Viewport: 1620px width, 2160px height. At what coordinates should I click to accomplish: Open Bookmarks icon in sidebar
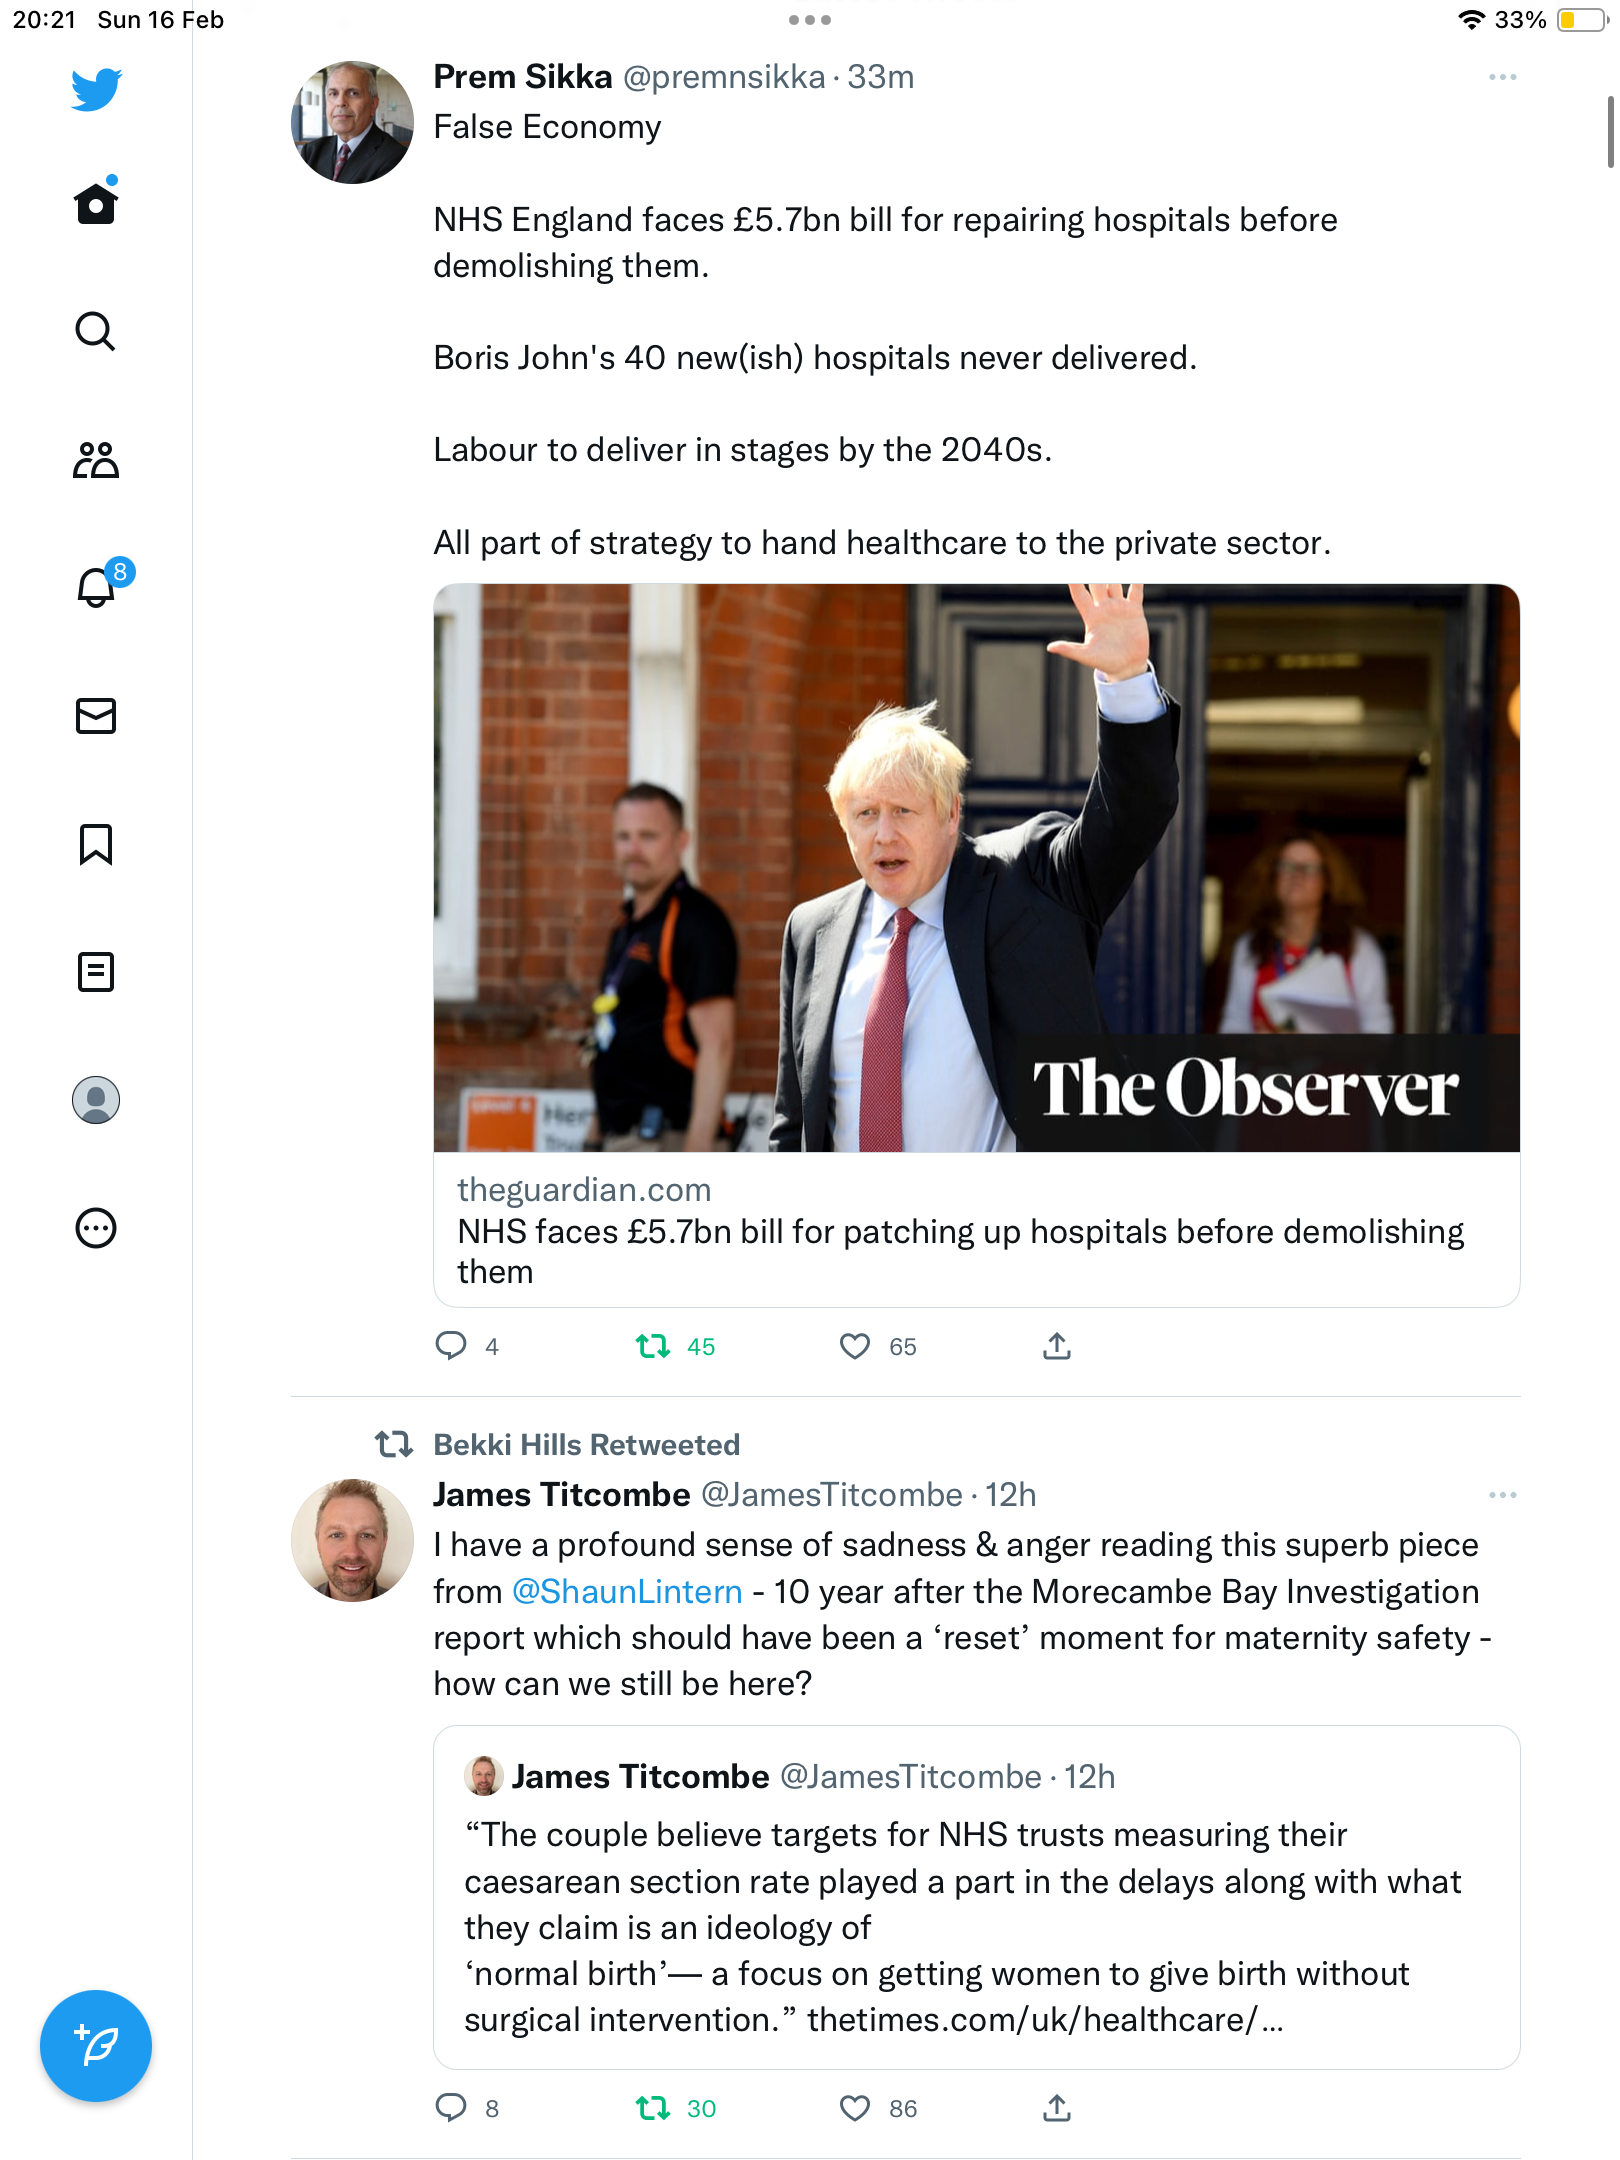coord(96,844)
